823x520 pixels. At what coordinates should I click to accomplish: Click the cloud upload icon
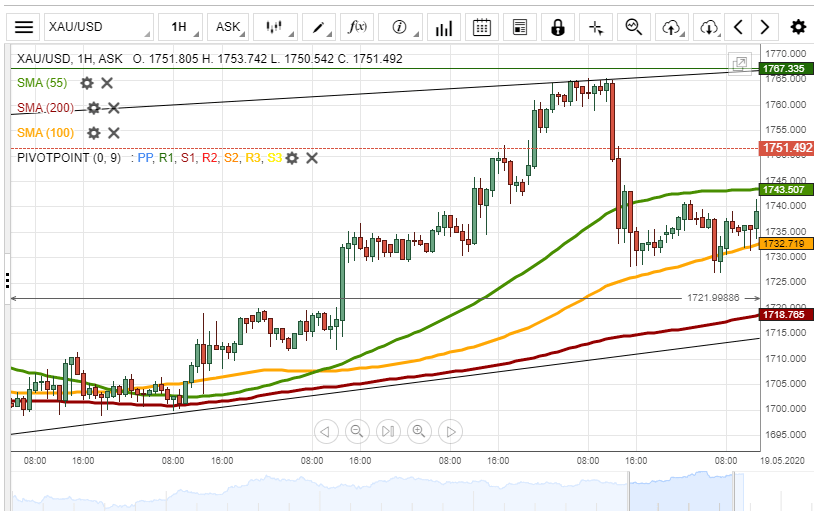[x=672, y=27]
